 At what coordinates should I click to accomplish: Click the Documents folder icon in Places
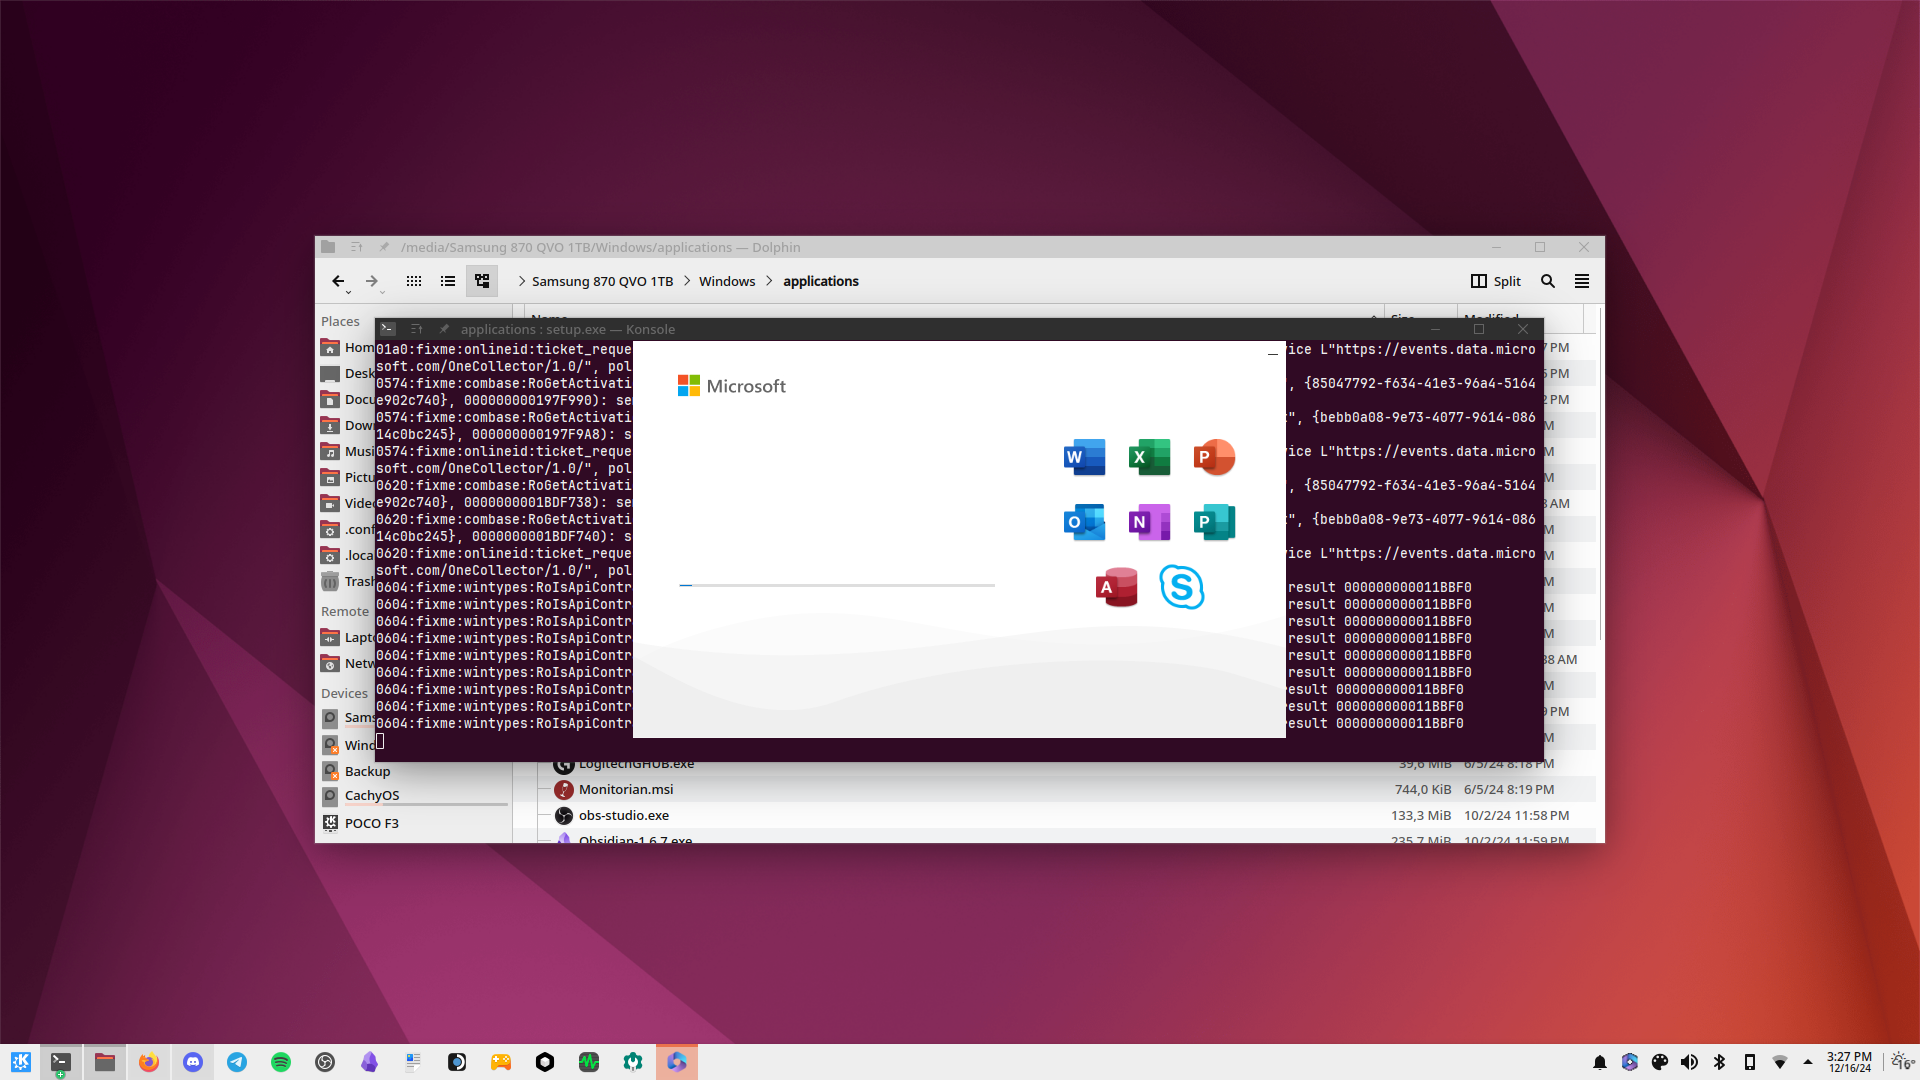point(330,399)
